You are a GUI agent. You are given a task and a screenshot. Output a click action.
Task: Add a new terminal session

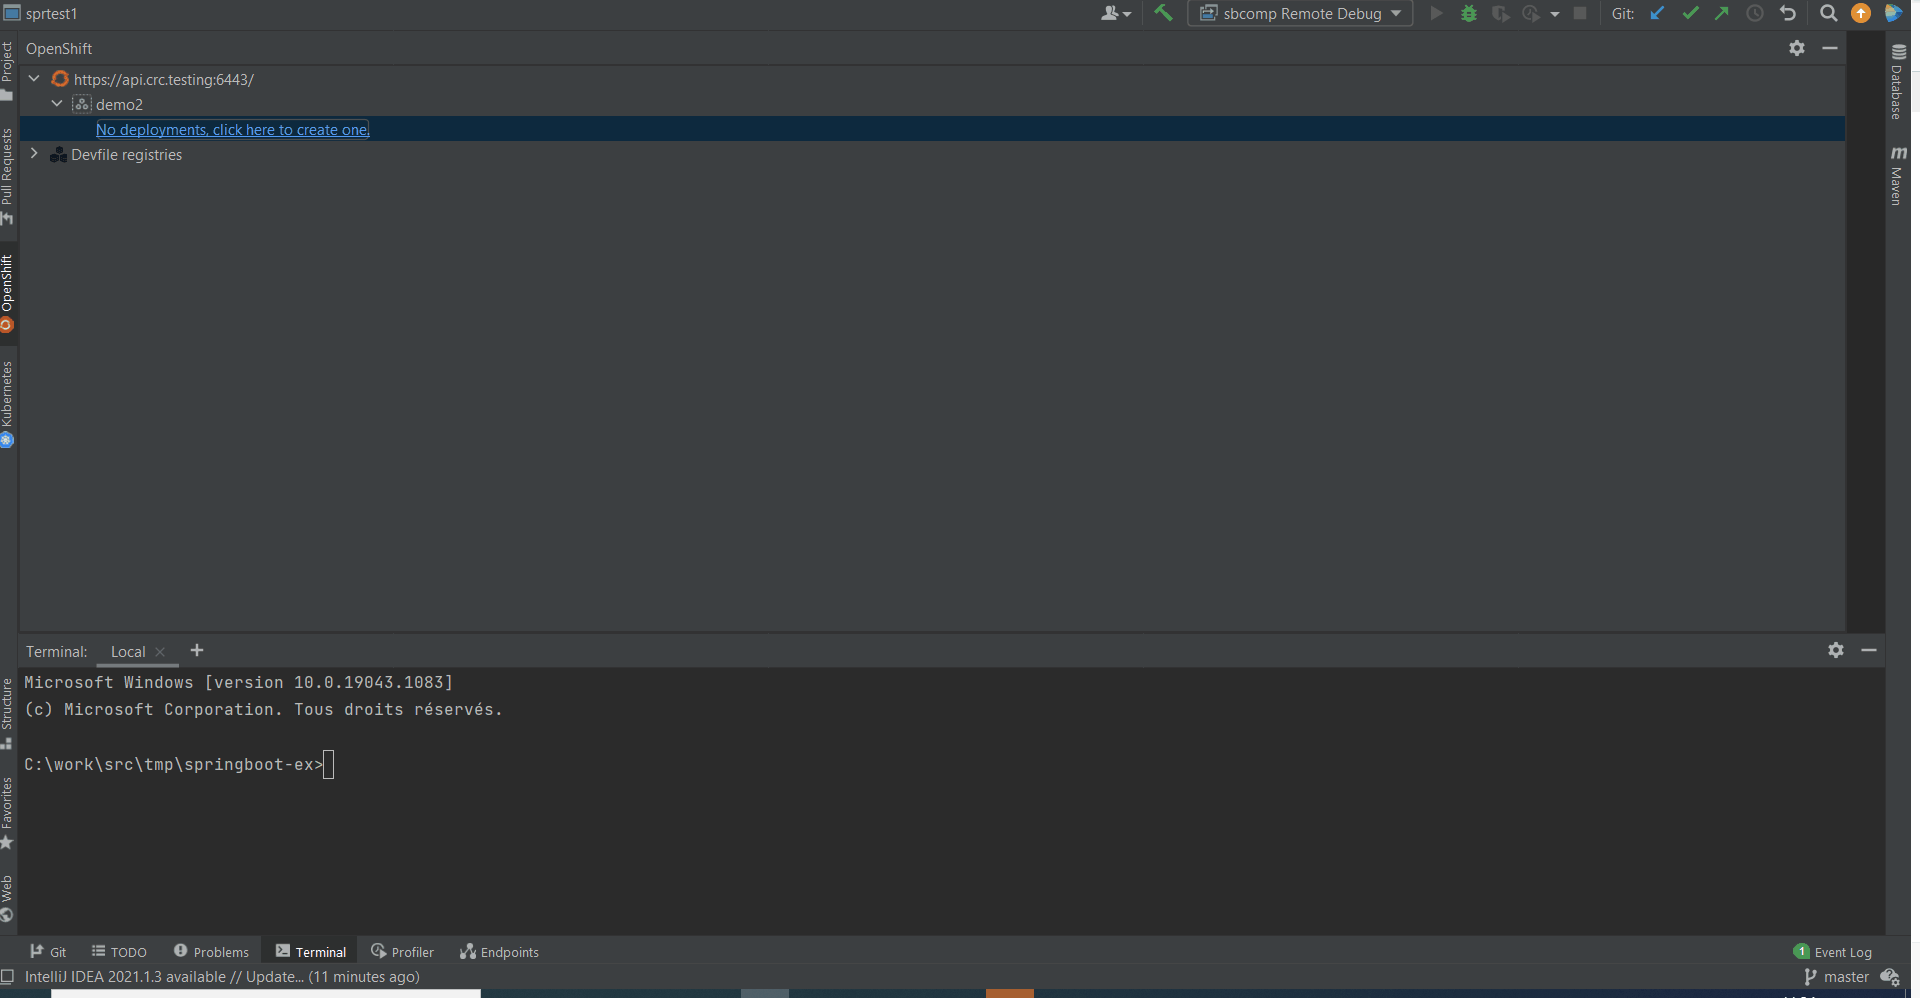(197, 650)
